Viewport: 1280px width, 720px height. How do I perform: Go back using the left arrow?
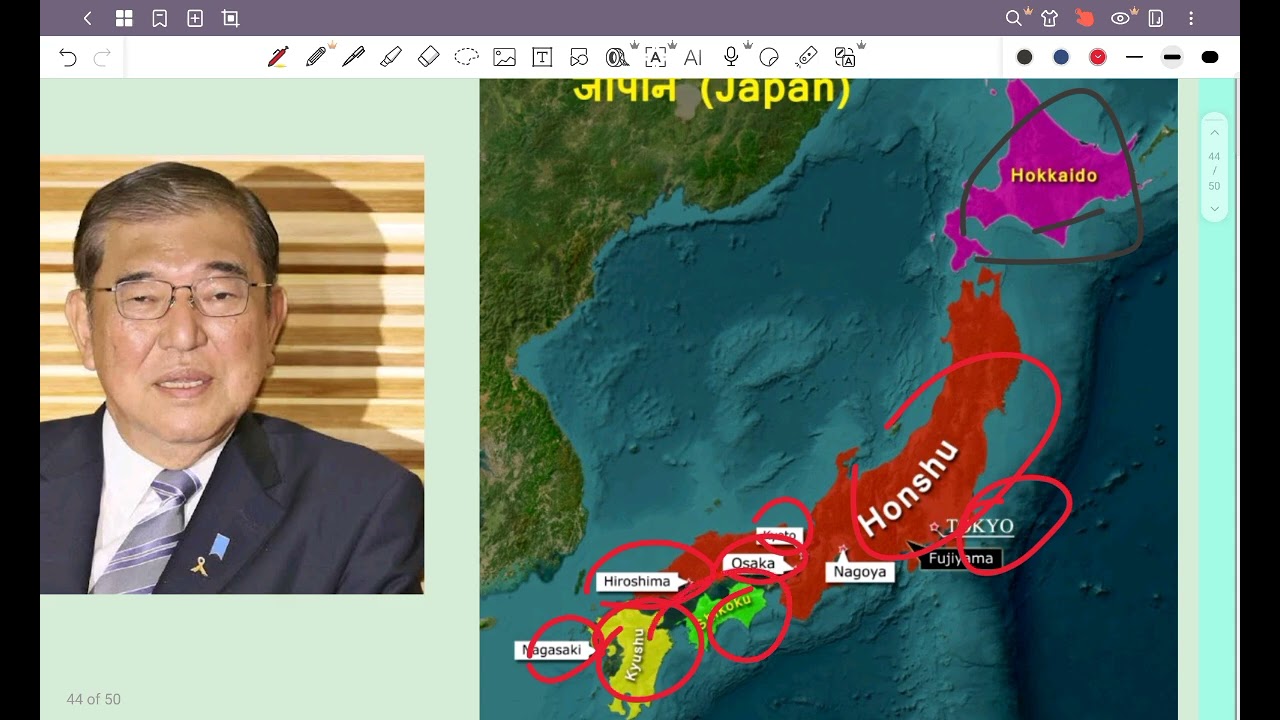tap(87, 18)
